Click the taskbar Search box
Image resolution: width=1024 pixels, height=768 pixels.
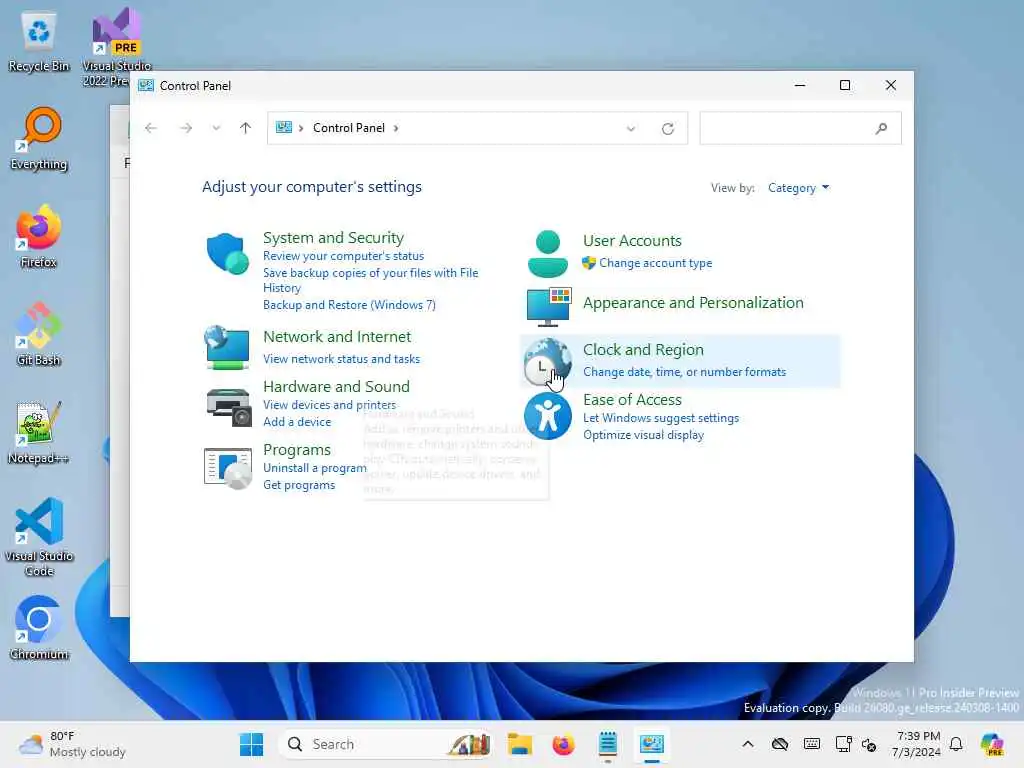click(x=385, y=744)
